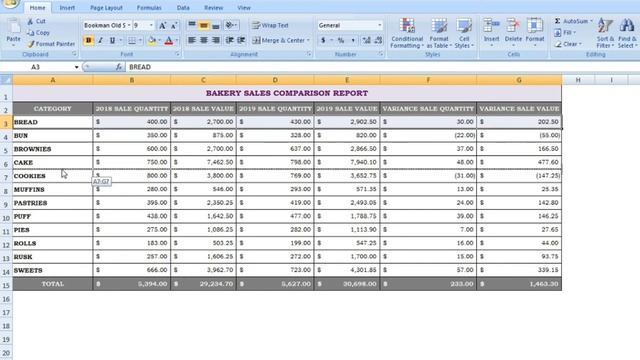Select the COOKIES category cell

pos(53,176)
